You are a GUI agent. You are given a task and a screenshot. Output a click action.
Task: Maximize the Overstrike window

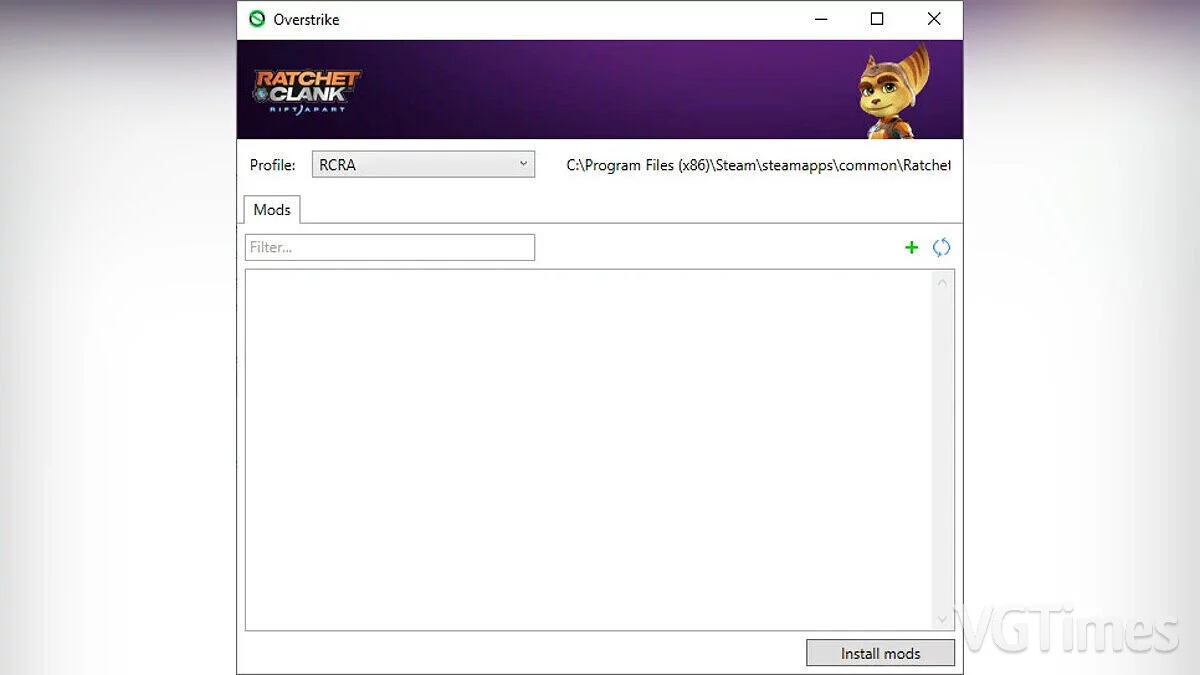[877, 19]
